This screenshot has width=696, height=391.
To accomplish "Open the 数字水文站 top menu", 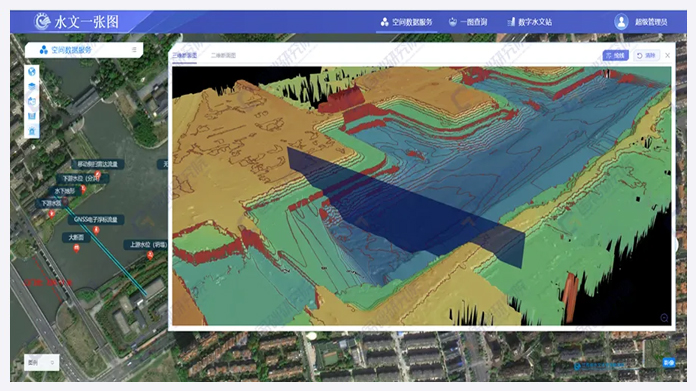I will coord(530,22).
